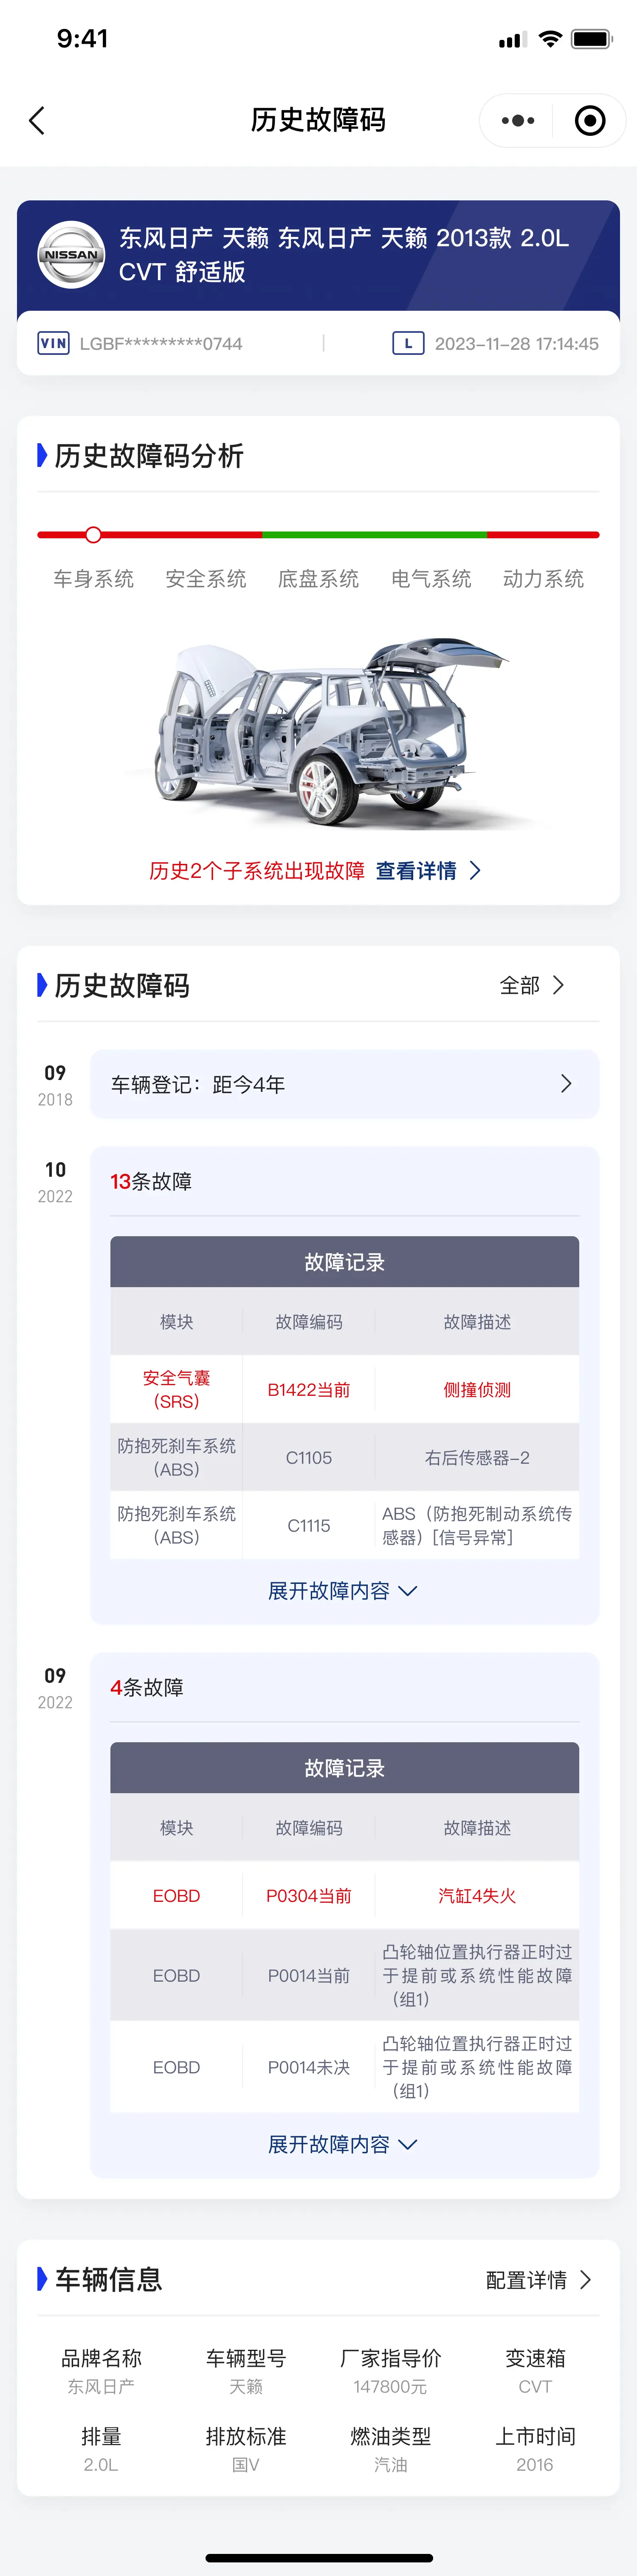The image size is (637, 2576).
Task: Open the 车辆登记 距今4年 row
Action: (x=344, y=1084)
